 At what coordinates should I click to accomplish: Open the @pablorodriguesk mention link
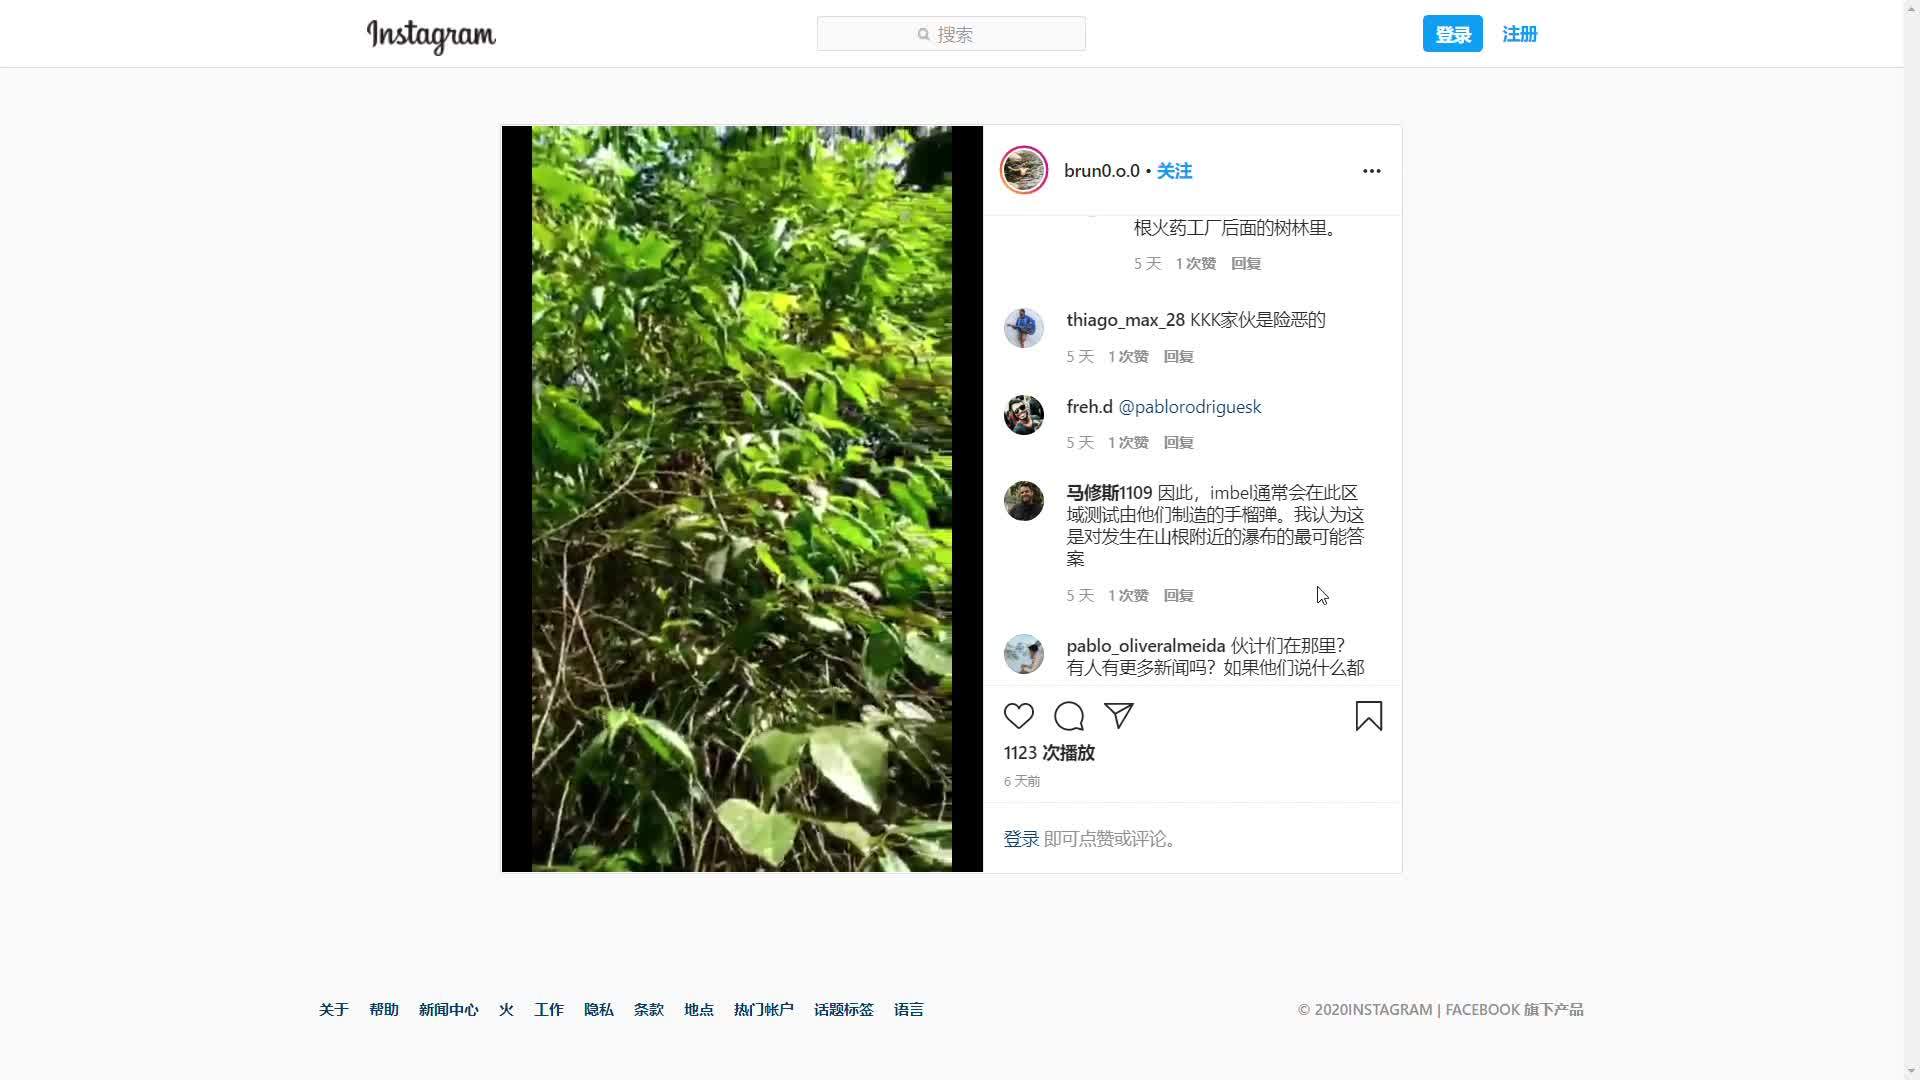coord(1189,407)
